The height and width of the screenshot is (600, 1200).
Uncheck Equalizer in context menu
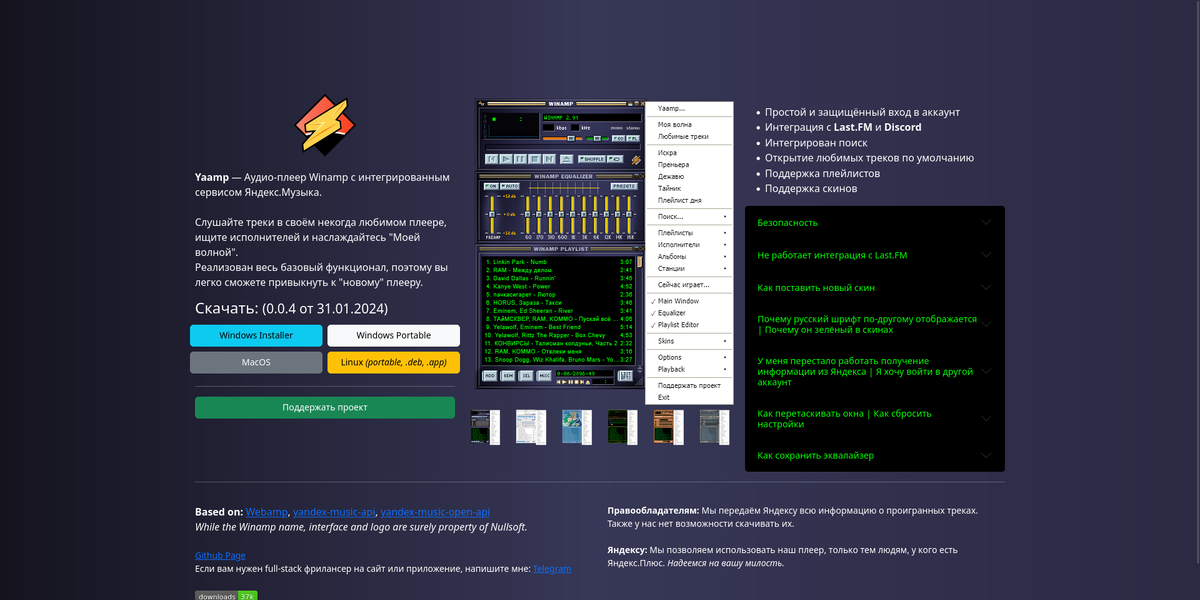click(x=689, y=313)
